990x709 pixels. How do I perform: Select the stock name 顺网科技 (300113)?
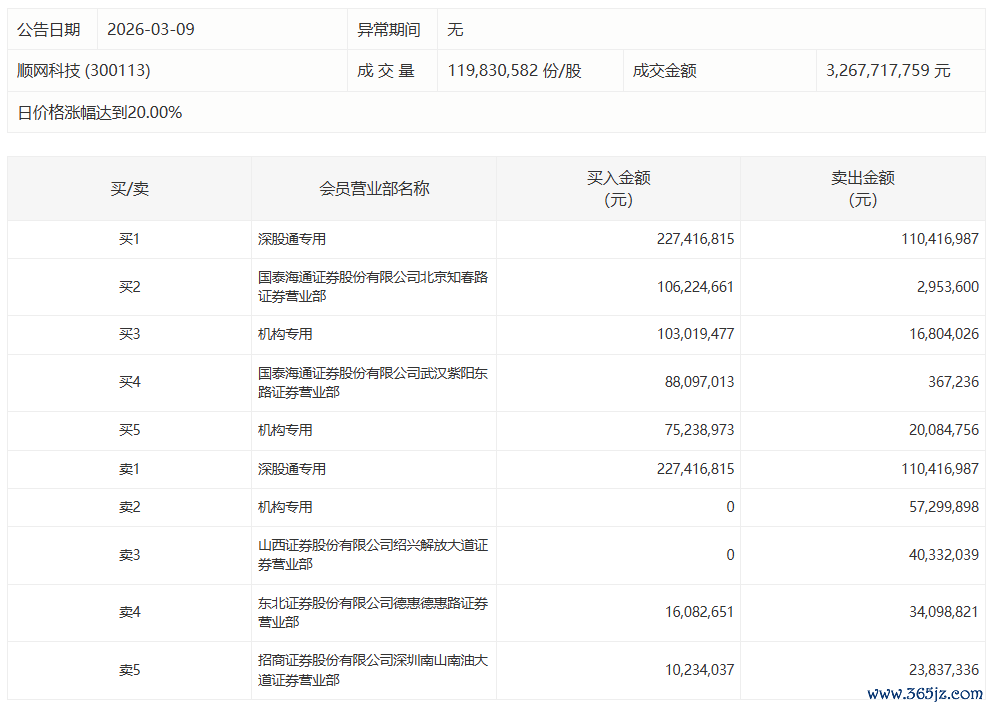(x=84, y=71)
